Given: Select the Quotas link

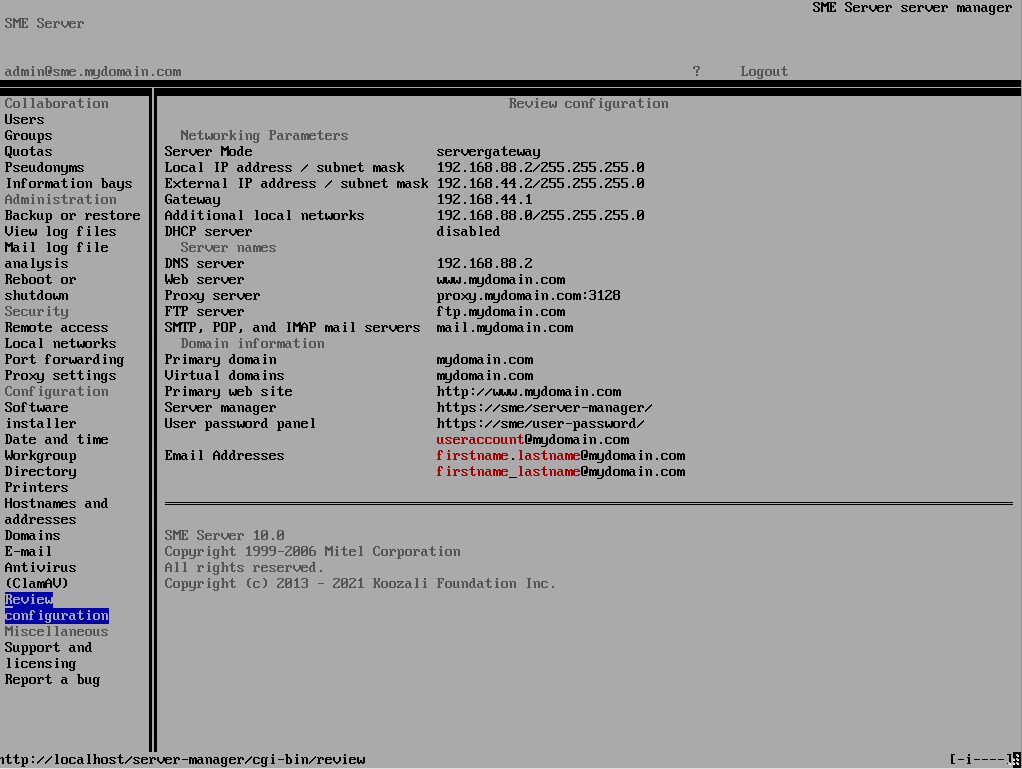Looking at the screenshot, I should point(28,151).
